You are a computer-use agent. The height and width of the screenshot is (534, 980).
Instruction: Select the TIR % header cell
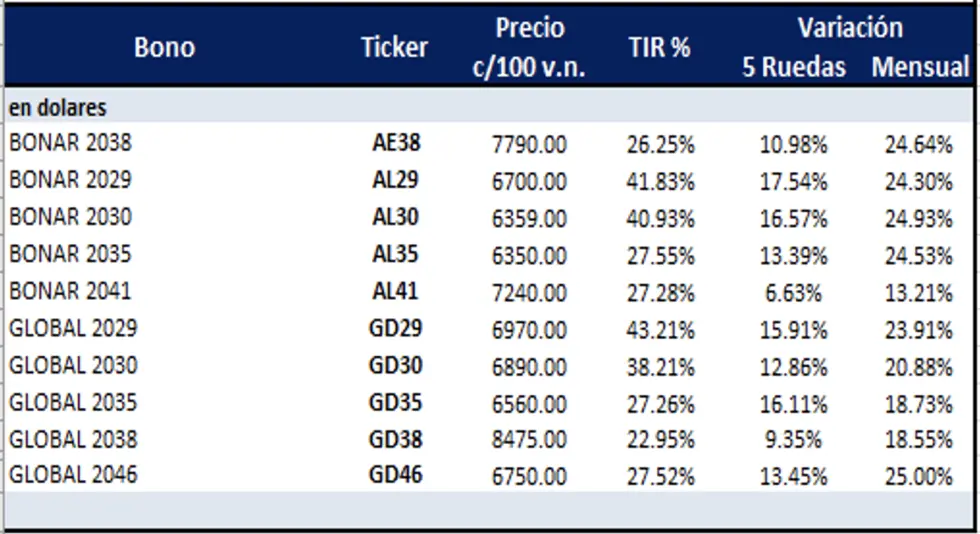click(659, 48)
